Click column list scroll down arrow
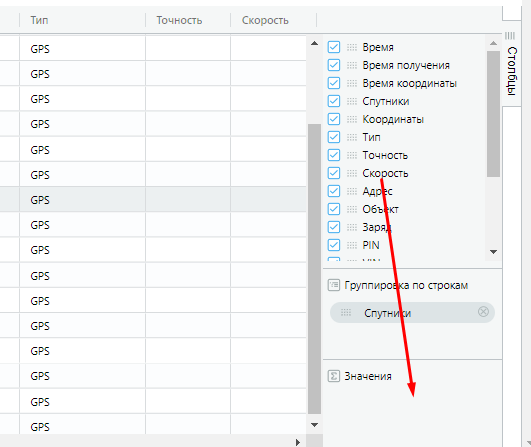 pos(493,252)
